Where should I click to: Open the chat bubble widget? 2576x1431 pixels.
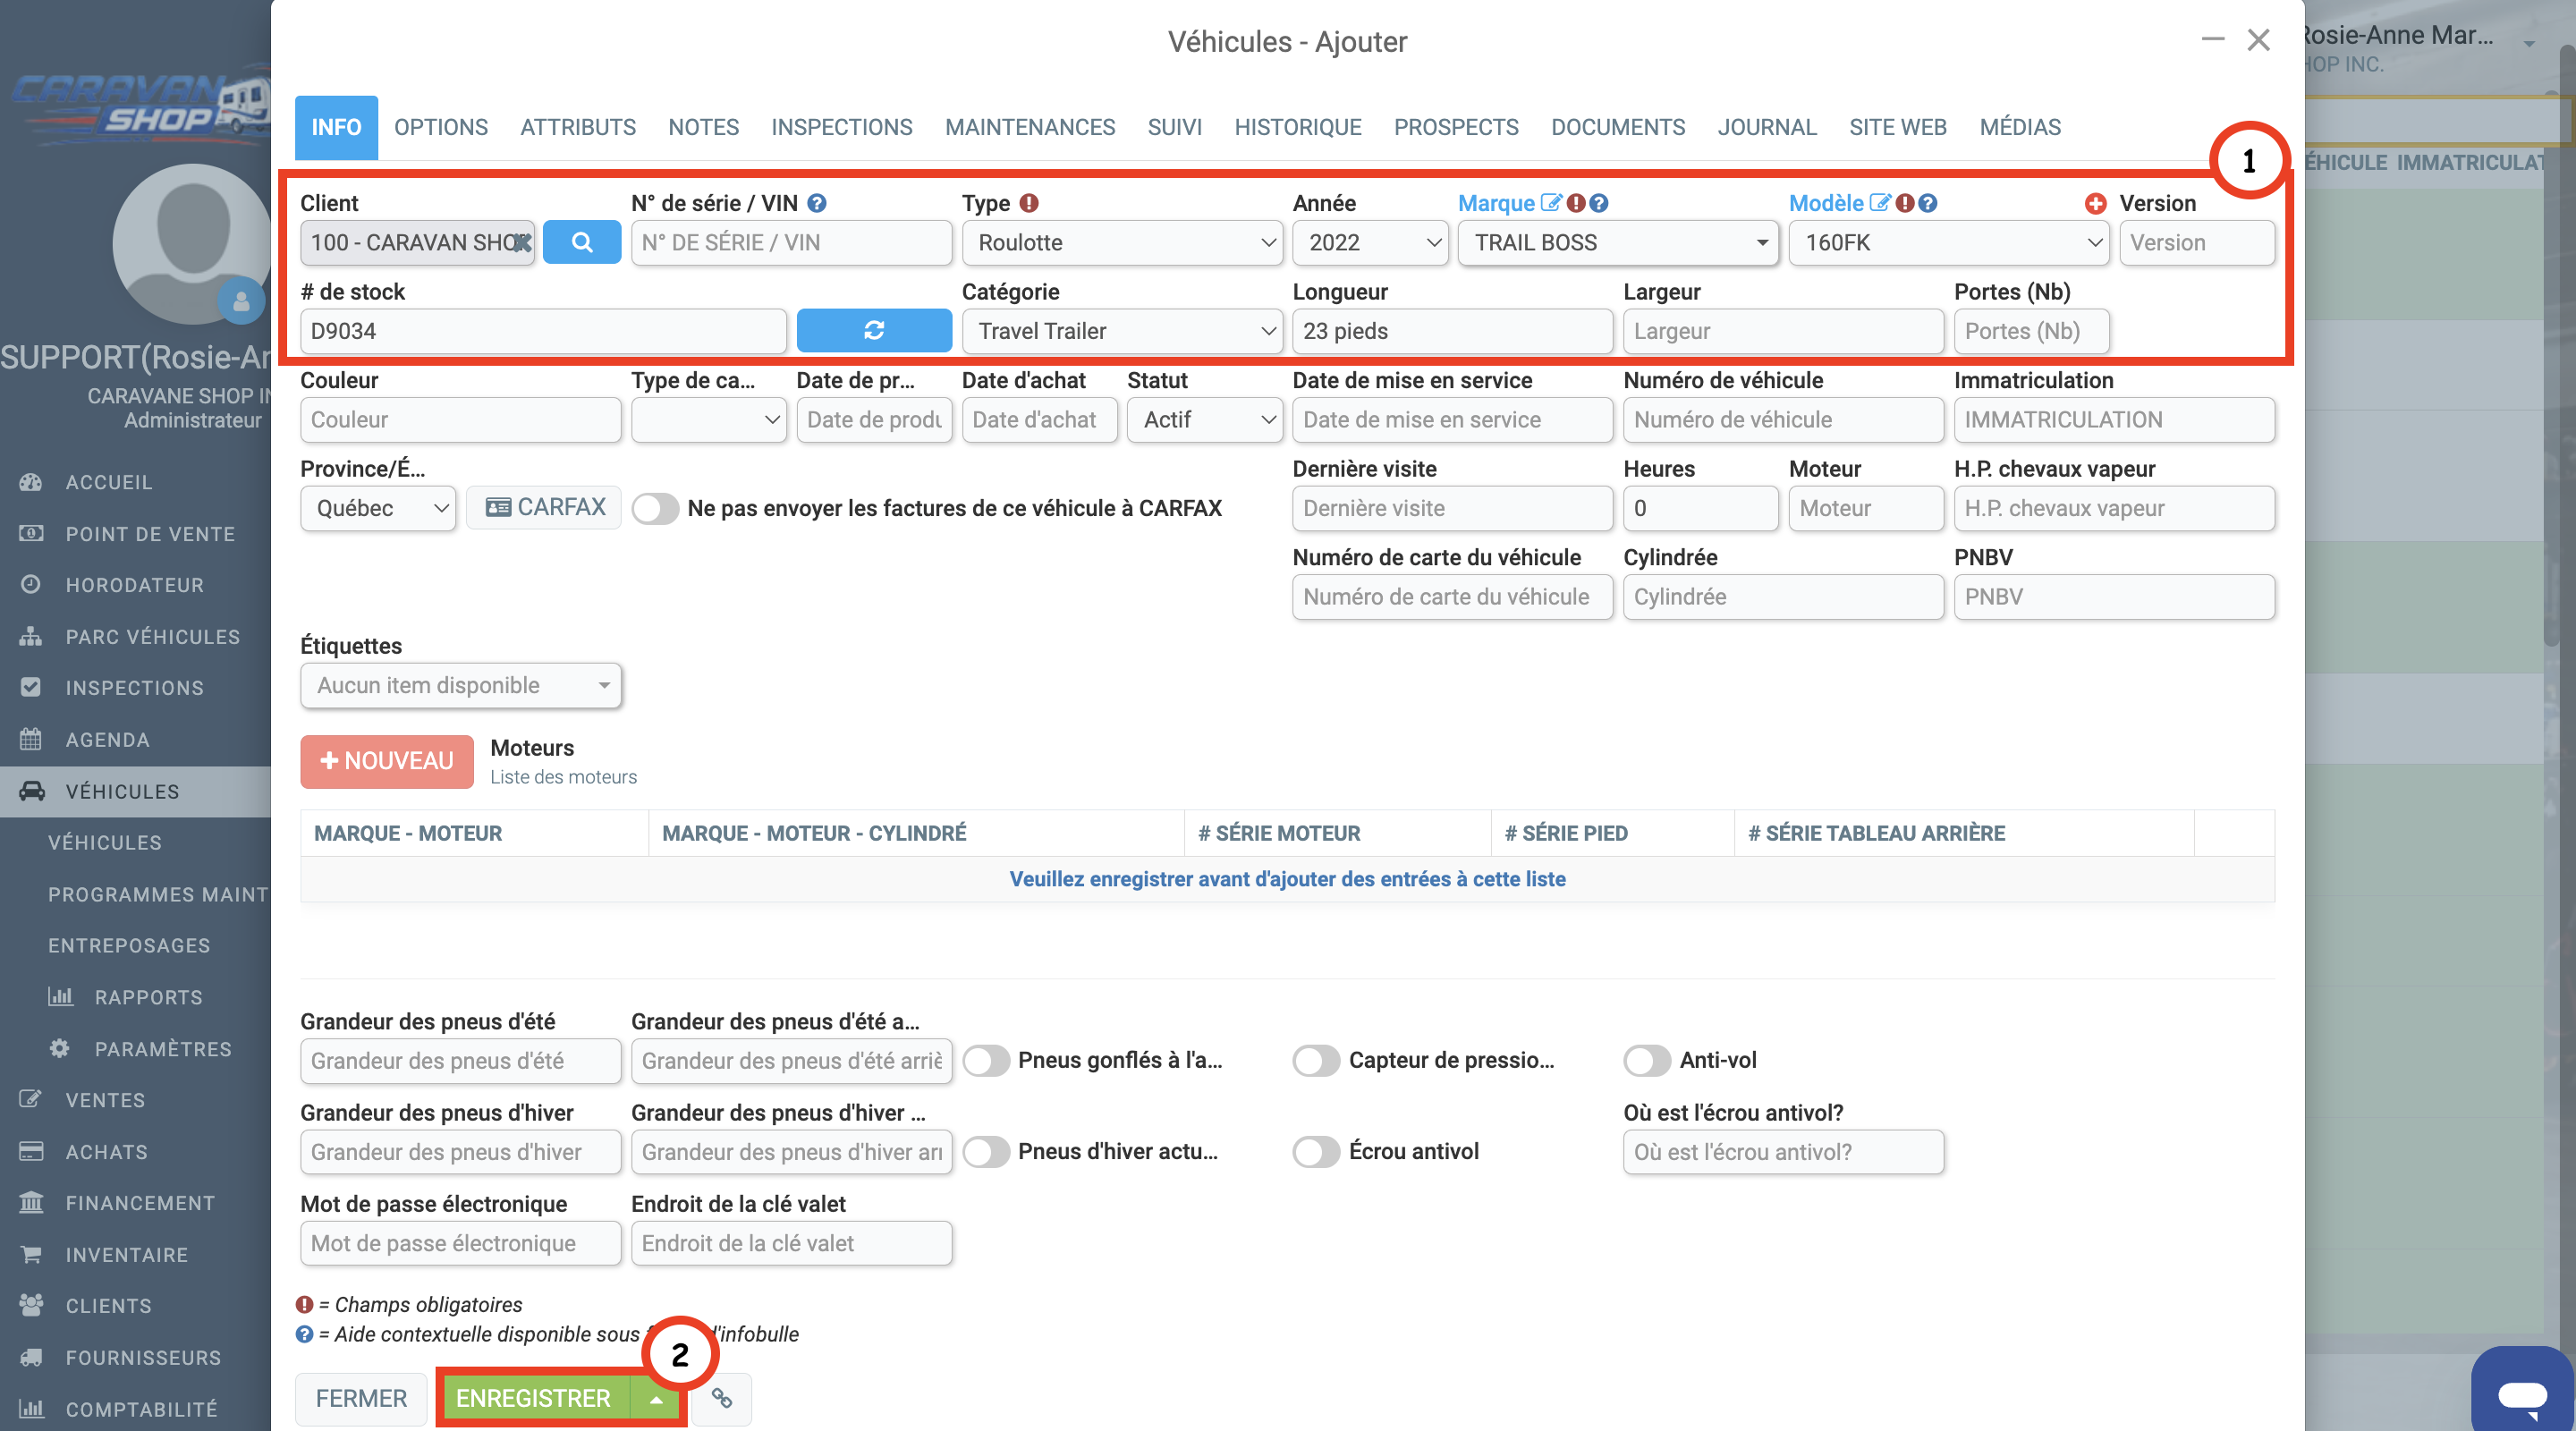[x=2521, y=1391]
